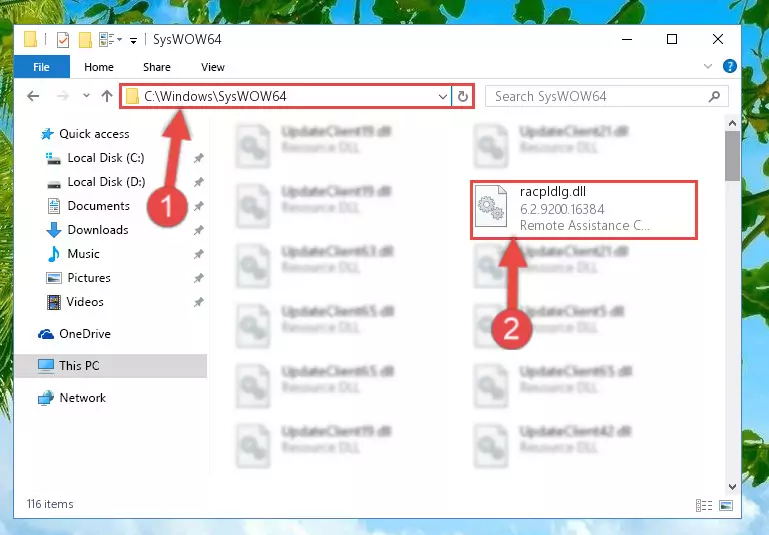Image resolution: width=769 pixels, height=535 pixels.
Task: Go forward using the Forward arrow
Action: click(63, 96)
